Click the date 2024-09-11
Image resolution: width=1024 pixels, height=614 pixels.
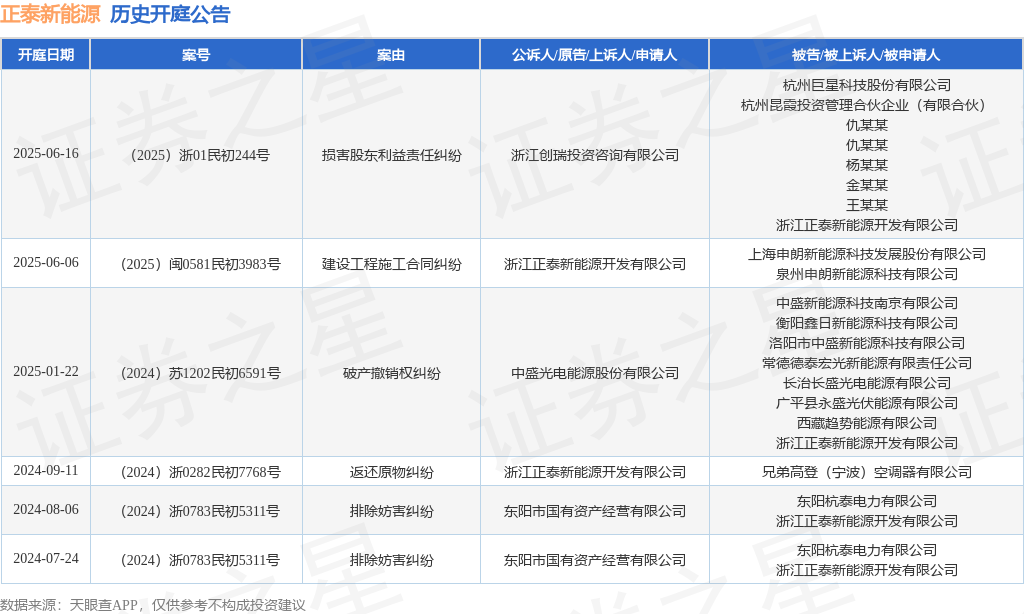click(46, 471)
